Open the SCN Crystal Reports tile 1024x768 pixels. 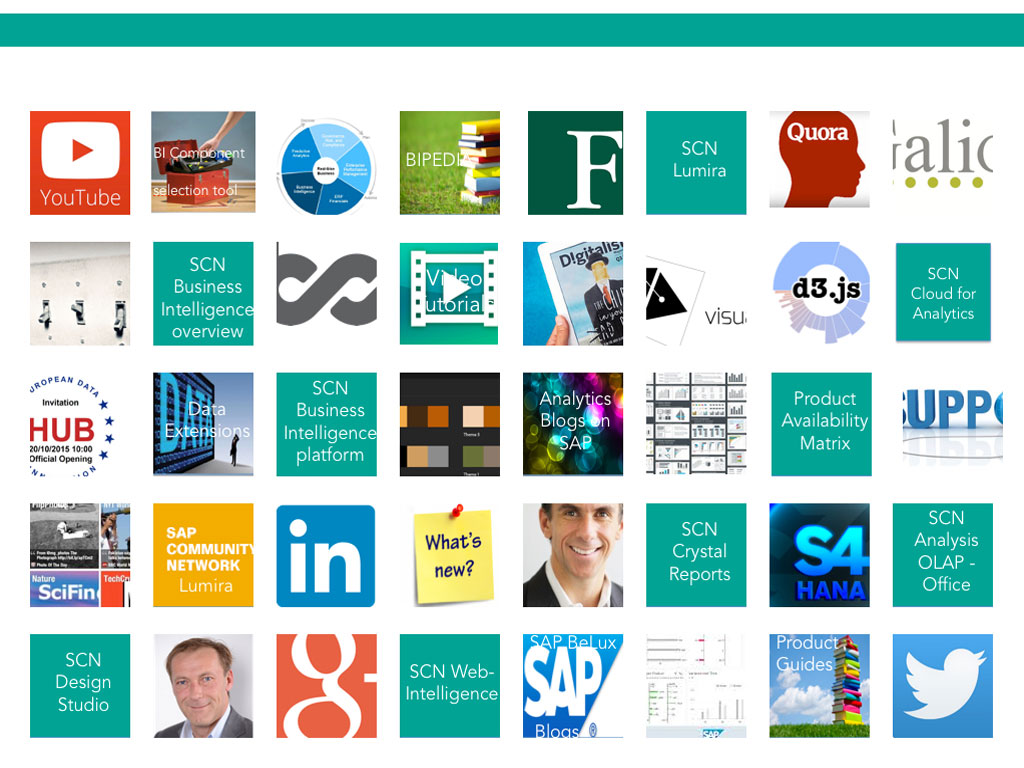(696, 555)
